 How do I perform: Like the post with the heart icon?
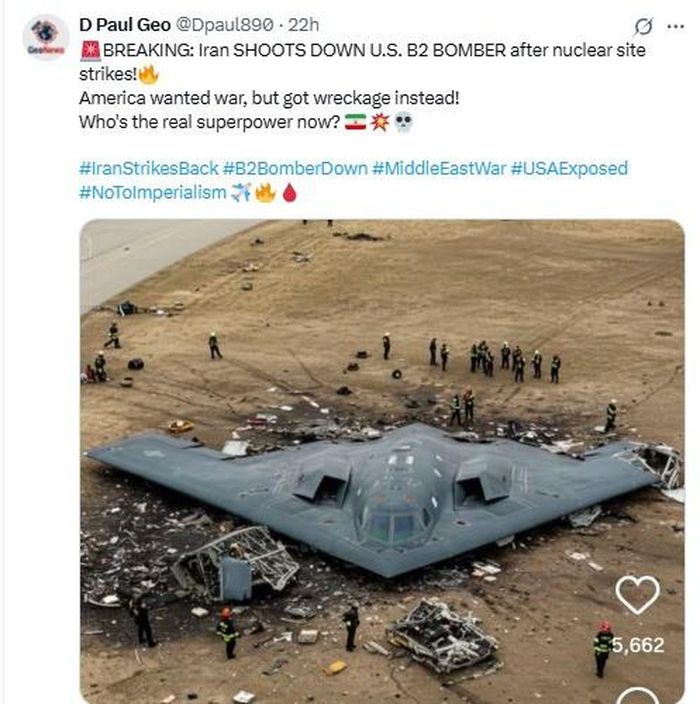pyautogui.click(x=637, y=596)
